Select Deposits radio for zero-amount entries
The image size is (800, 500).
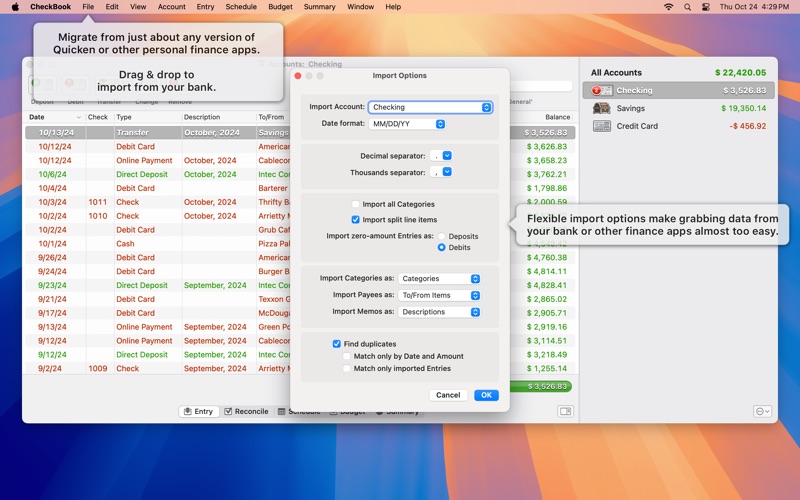[441, 236]
